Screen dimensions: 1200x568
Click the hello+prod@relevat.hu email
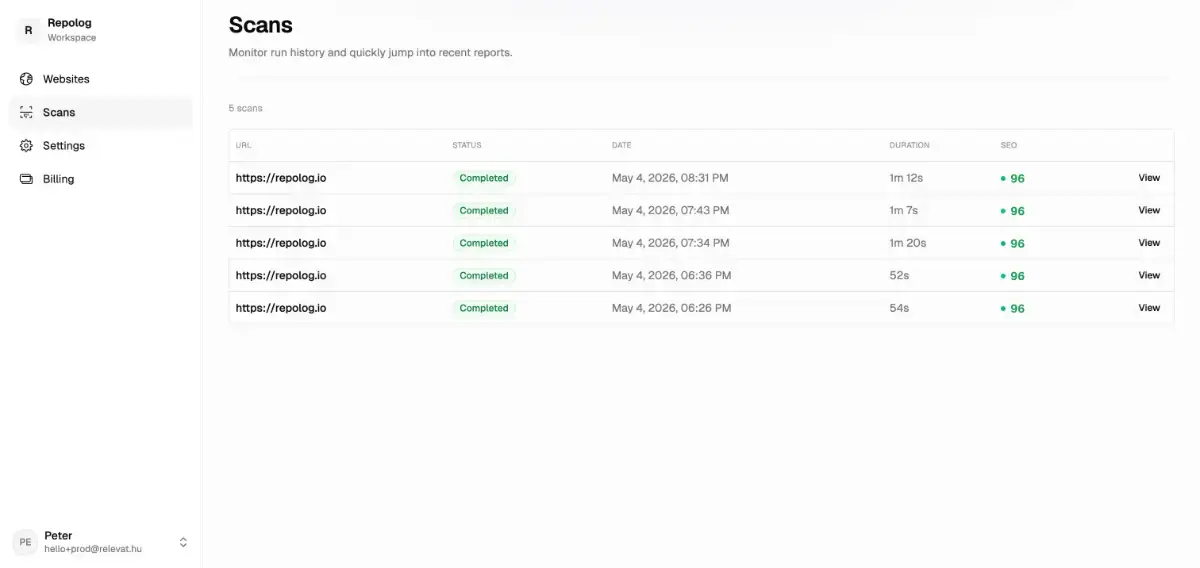tap(93, 549)
